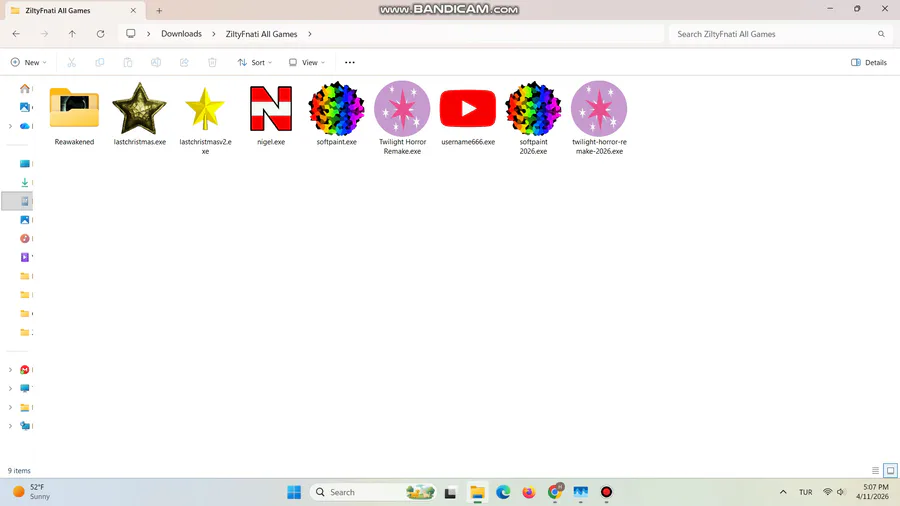
Task: Click the Search ZiltyFnati All Games field
Action: tap(780, 34)
